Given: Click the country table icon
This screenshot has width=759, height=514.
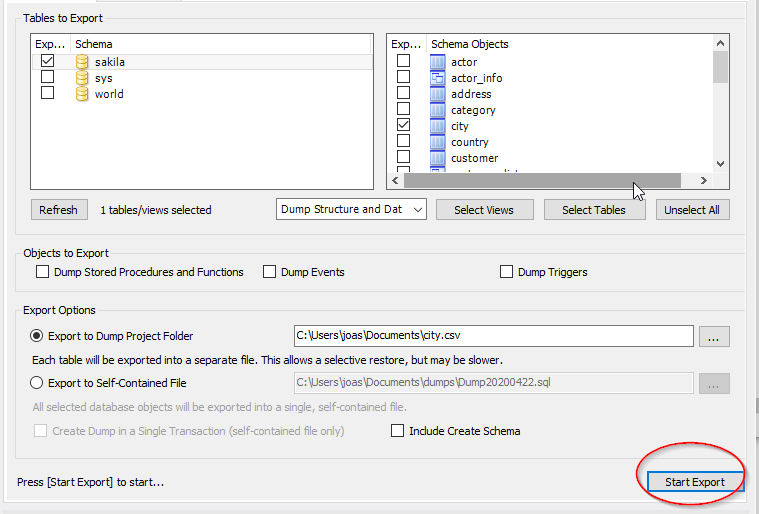Looking at the screenshot, I should [x=437, y=142].
